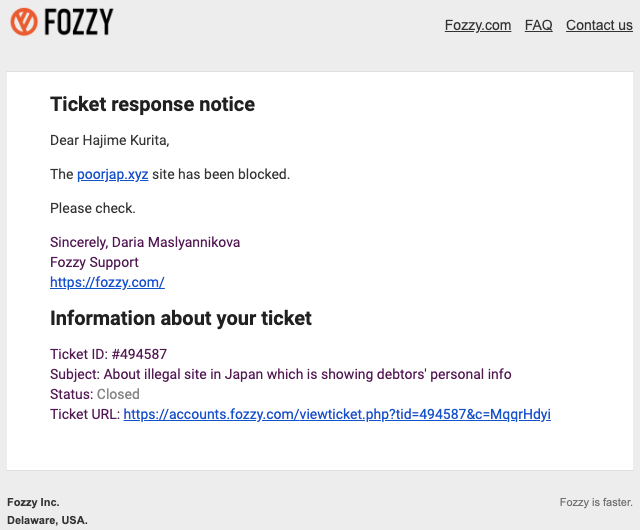Open the Fozzy.com header link
Screen dimensions: 640x530
point(478,25)
